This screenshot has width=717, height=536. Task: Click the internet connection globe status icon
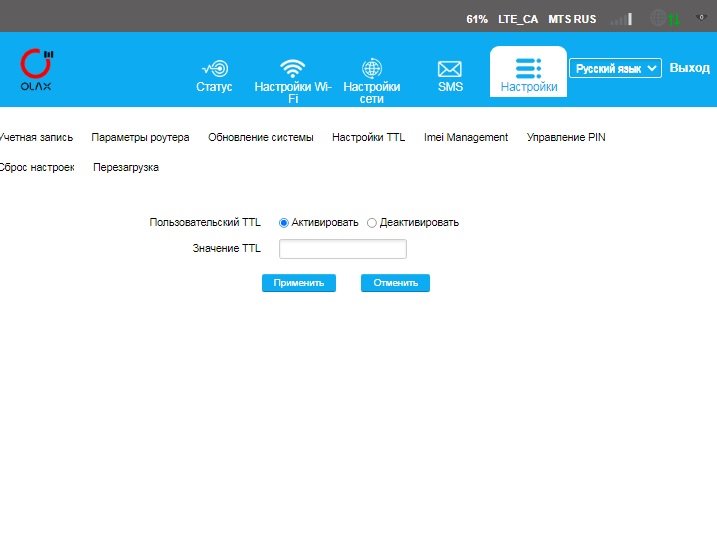coord(659,18)
